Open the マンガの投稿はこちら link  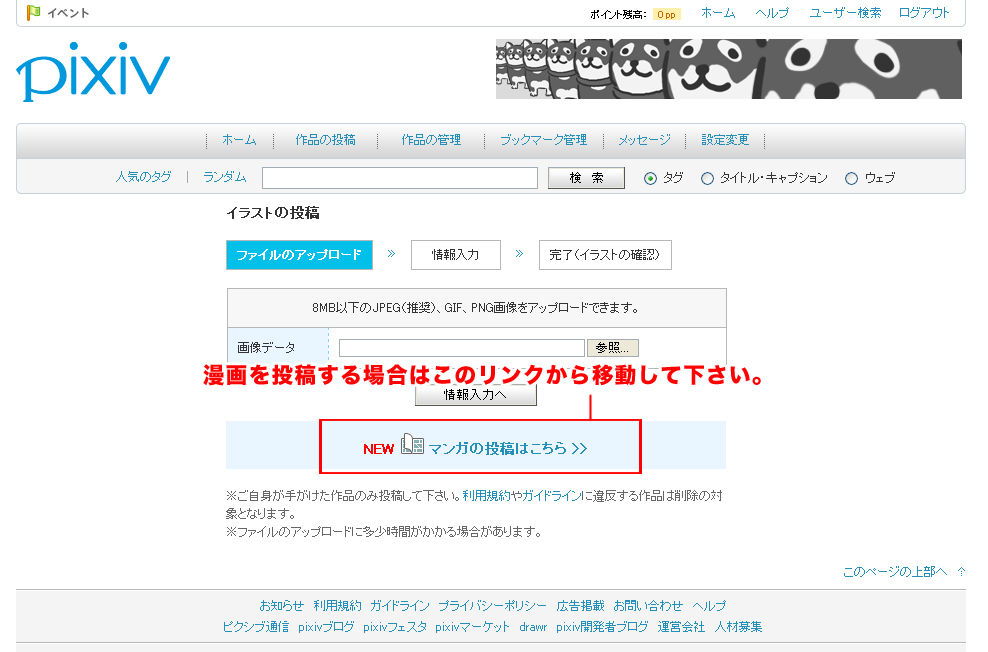[x=508, y=448]
